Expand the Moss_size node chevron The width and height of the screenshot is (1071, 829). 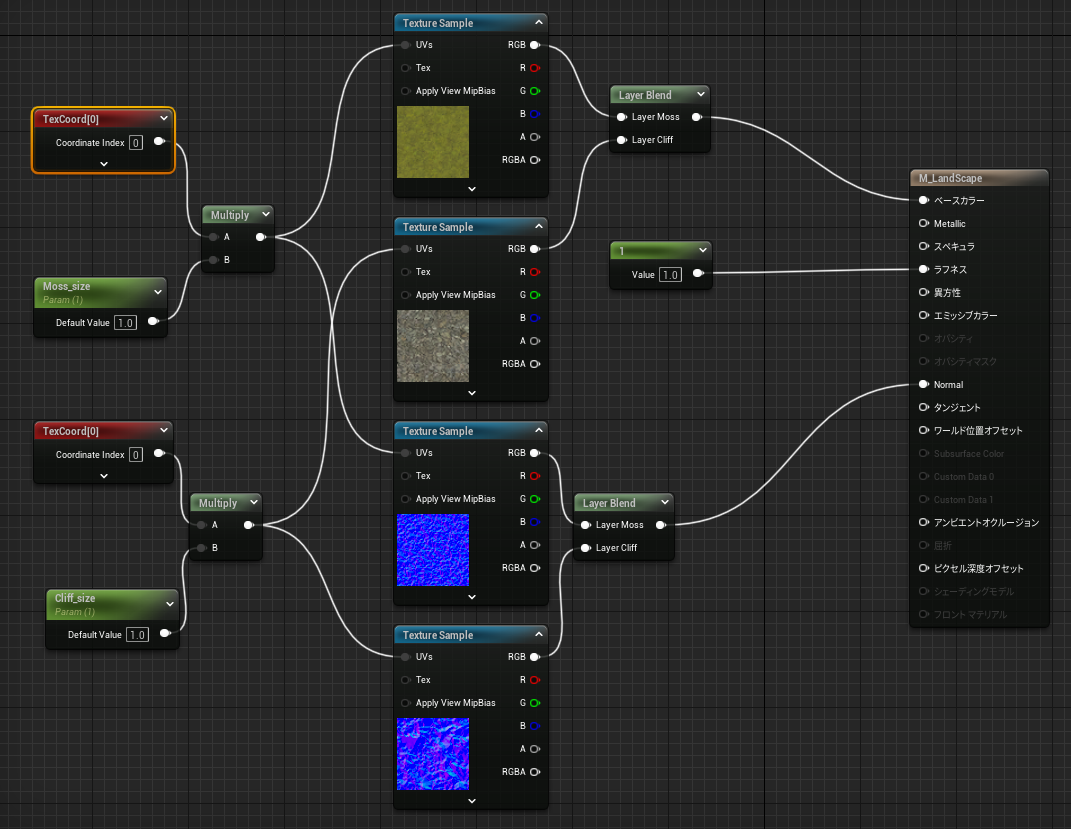point(158,292)
